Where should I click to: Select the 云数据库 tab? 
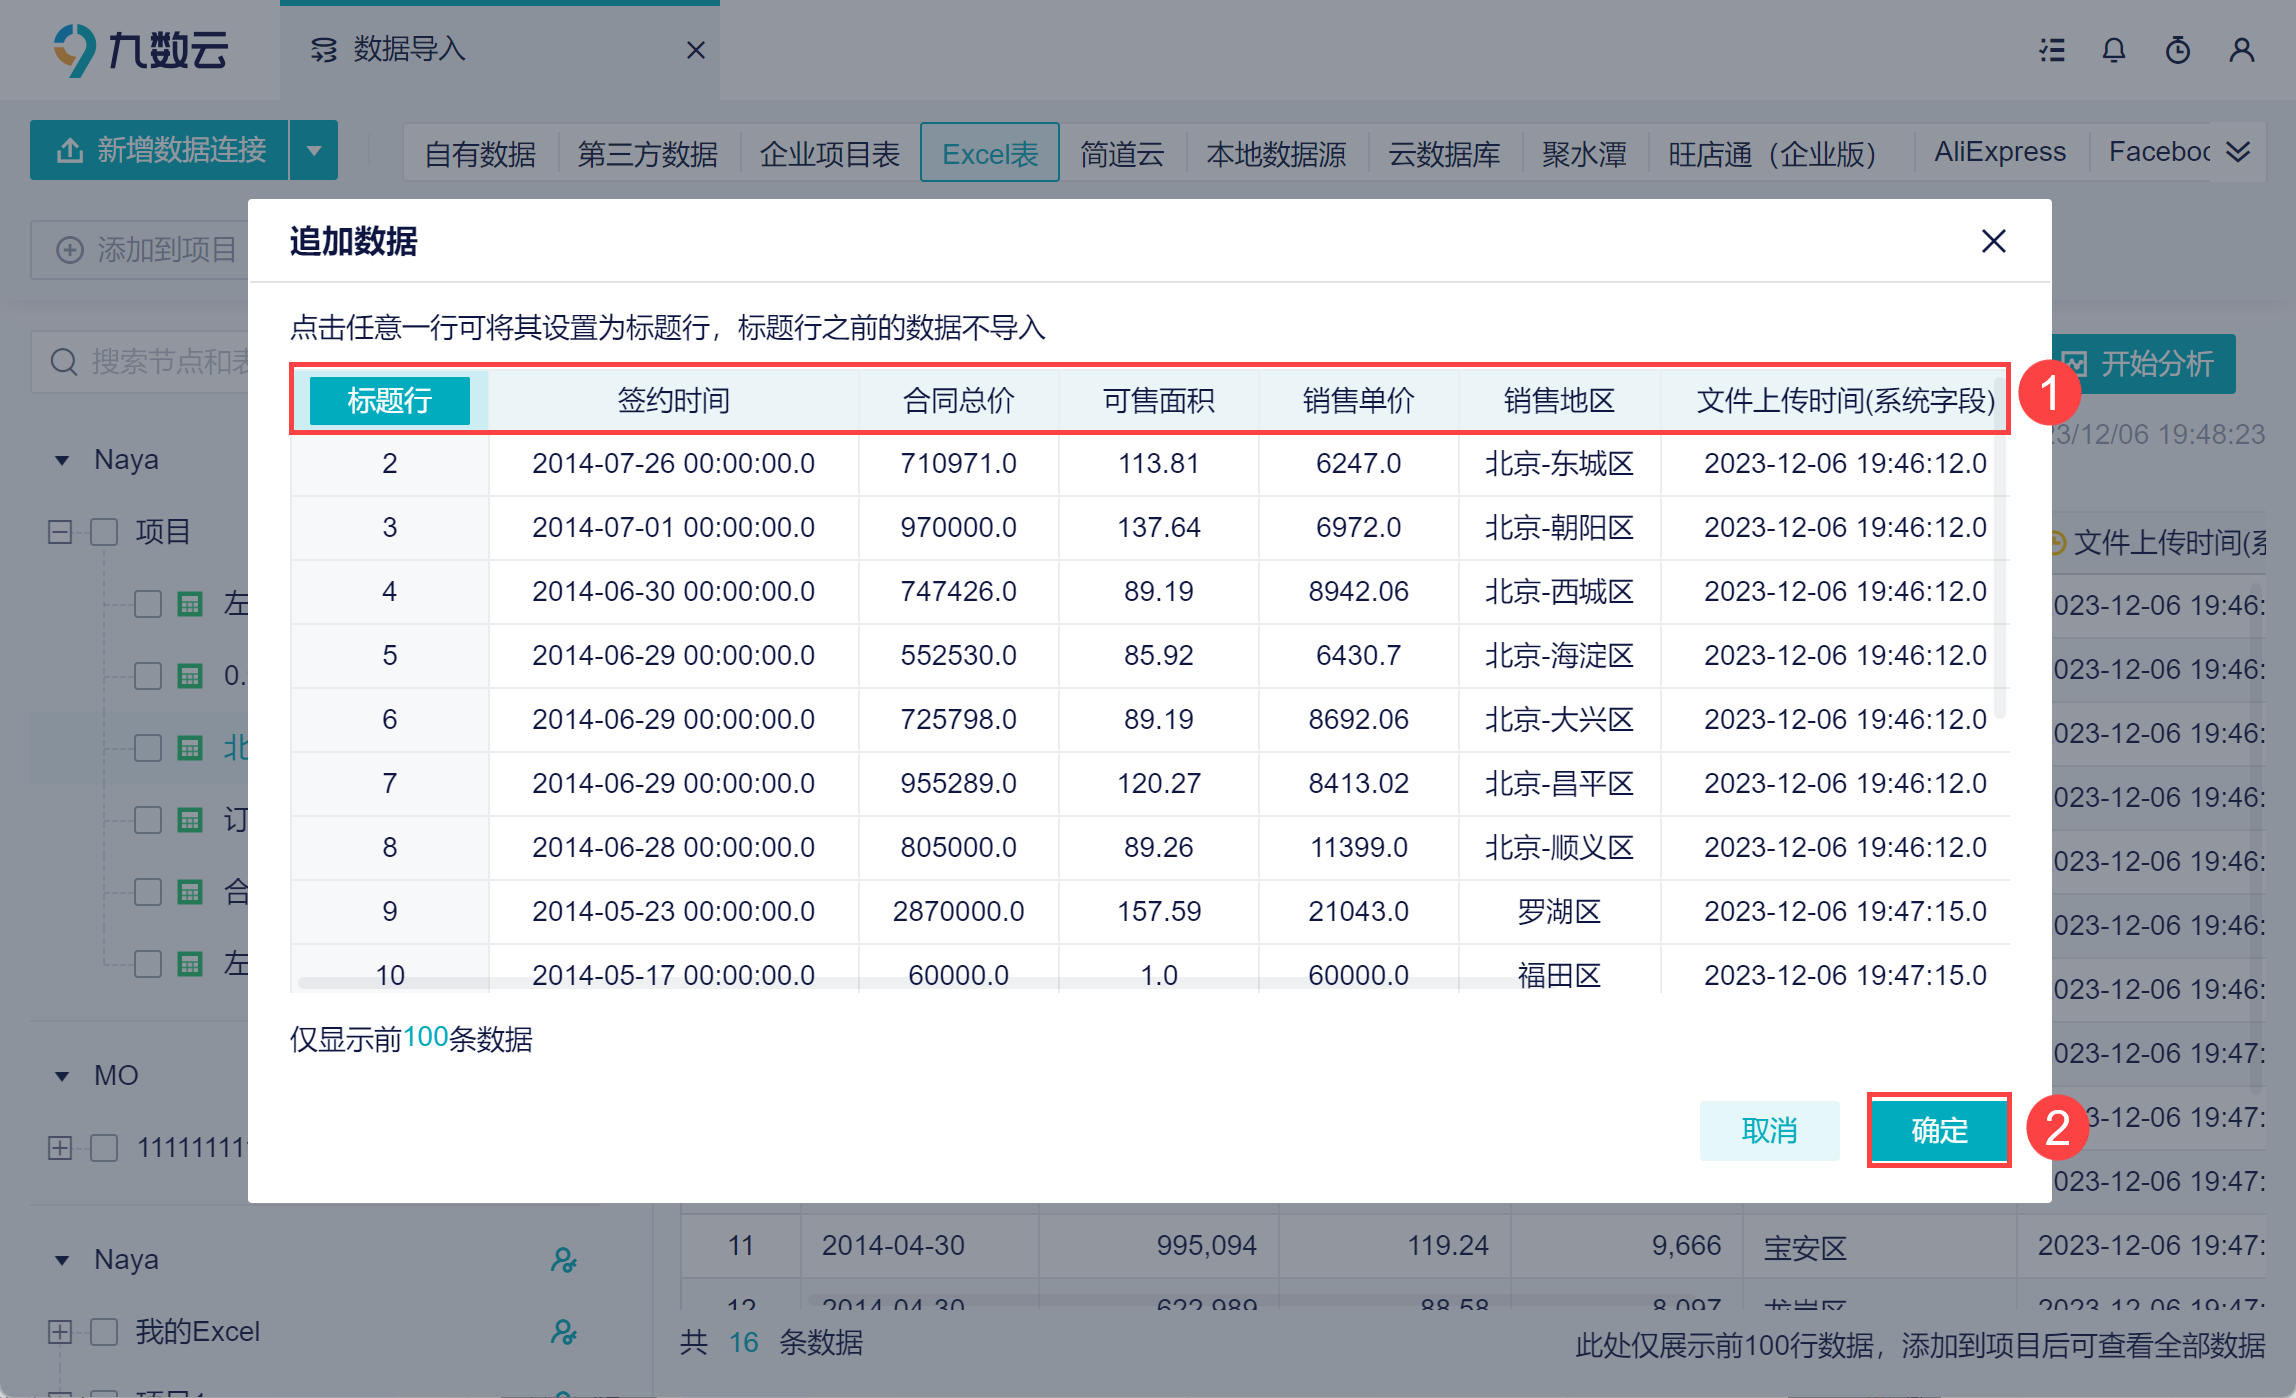coord(1444,153)
